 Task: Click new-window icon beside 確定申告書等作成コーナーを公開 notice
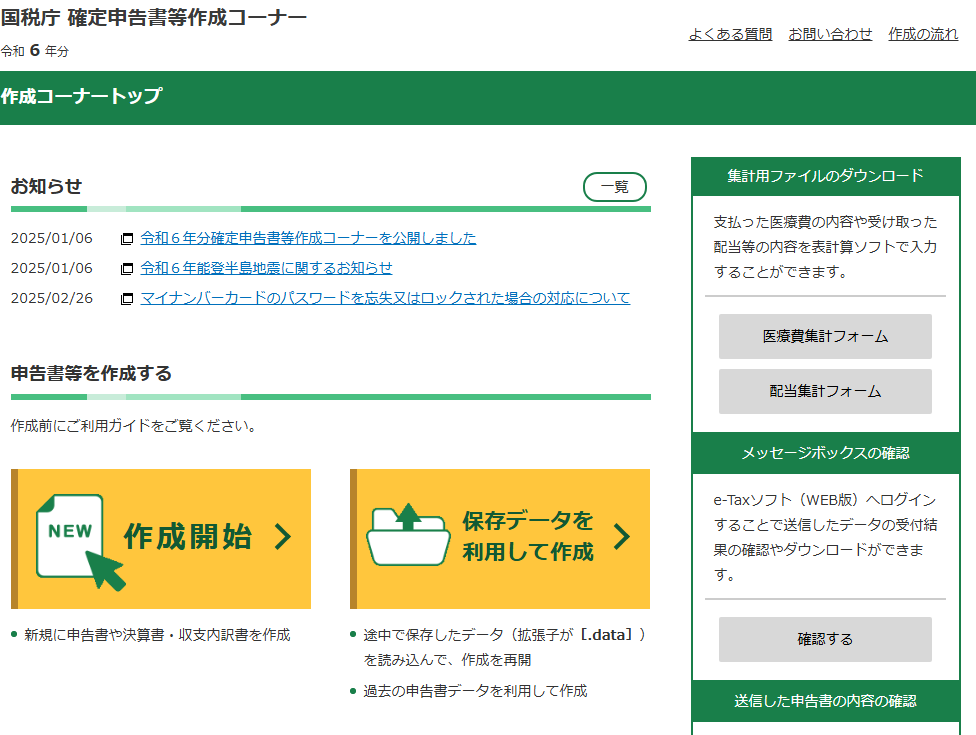pos(127,239)
